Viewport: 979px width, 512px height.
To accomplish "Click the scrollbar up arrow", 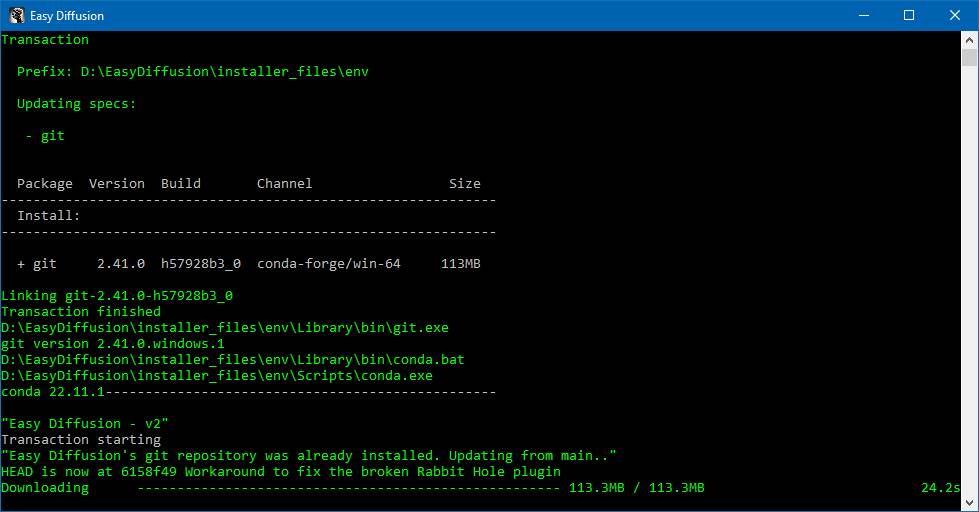I will tap(970, 40).
